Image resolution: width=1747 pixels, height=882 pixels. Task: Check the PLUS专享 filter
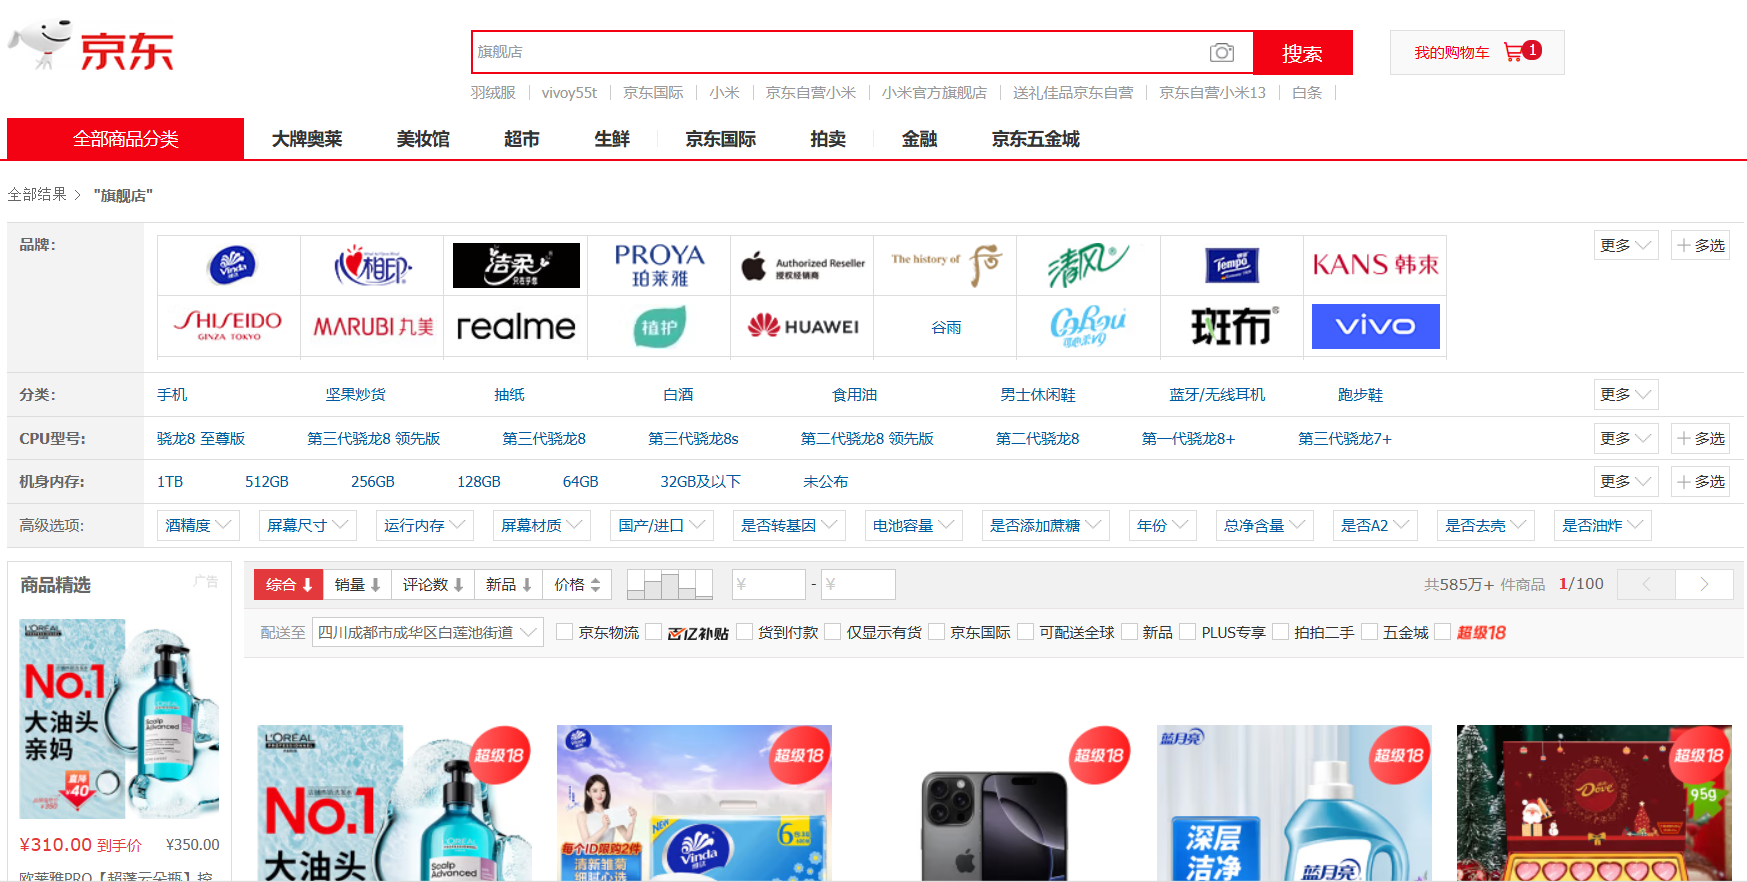1188,632
